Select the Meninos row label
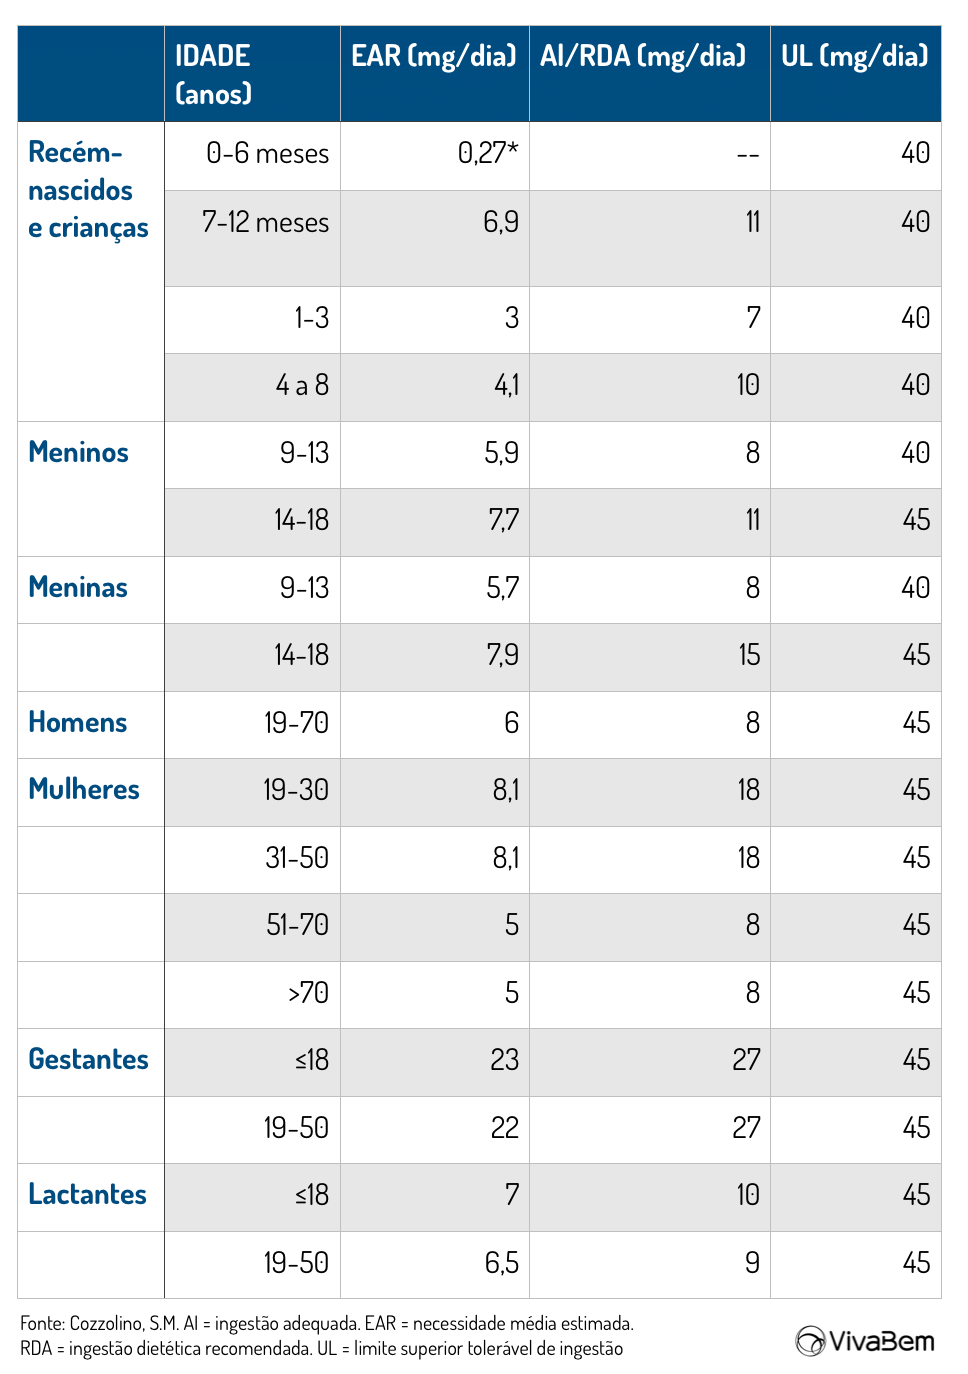This screenshot has height=1374, width=968. click(x=78, y=453)
